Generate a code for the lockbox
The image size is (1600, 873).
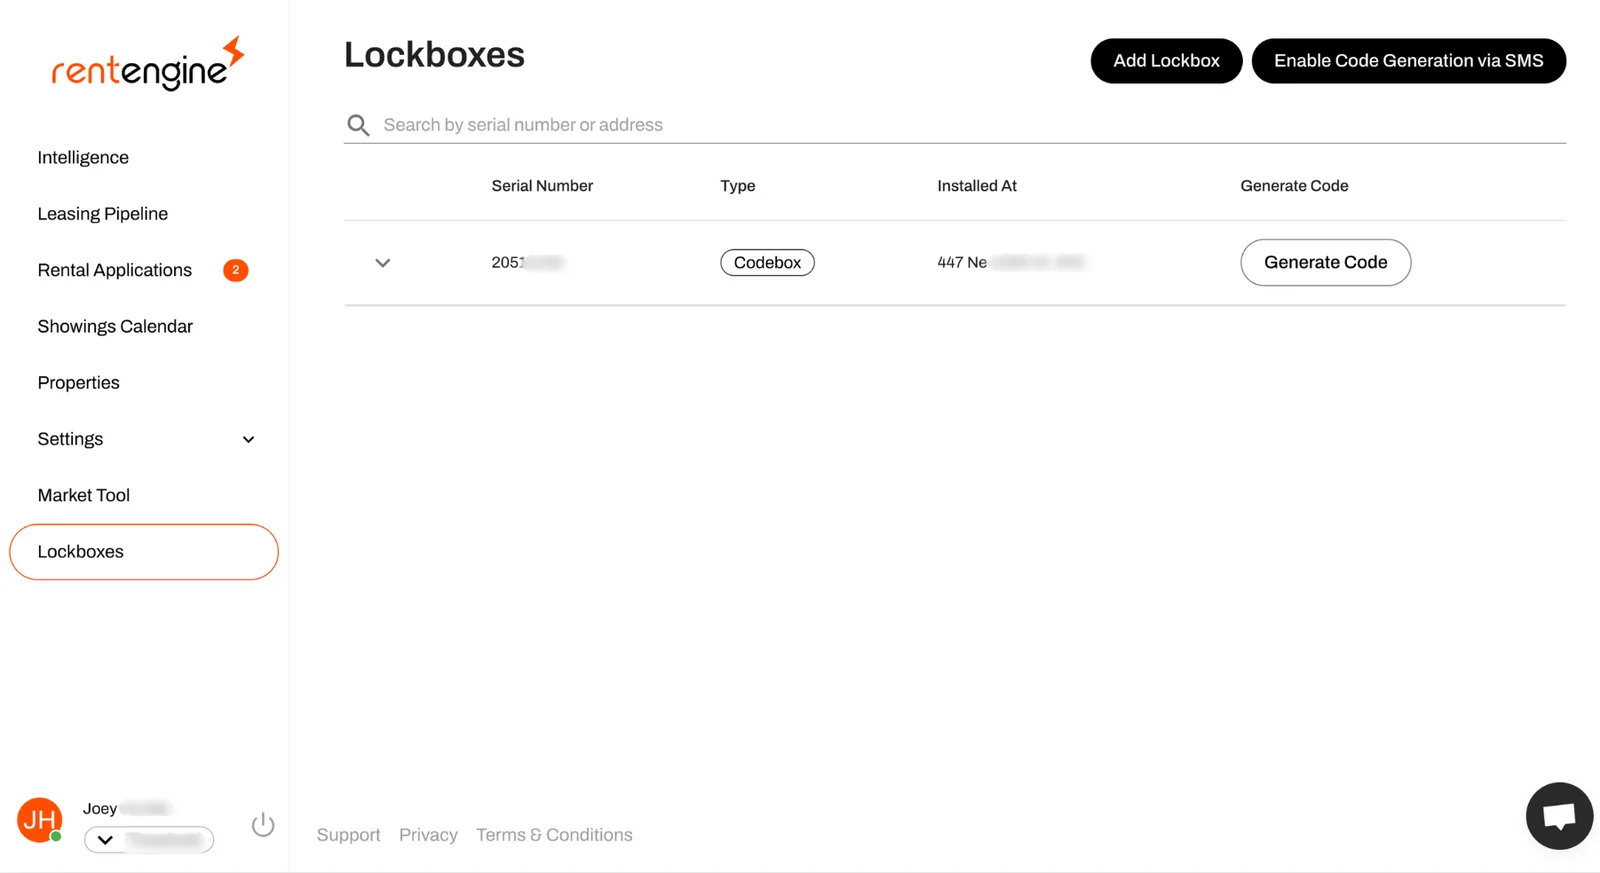click(1325, 262)
